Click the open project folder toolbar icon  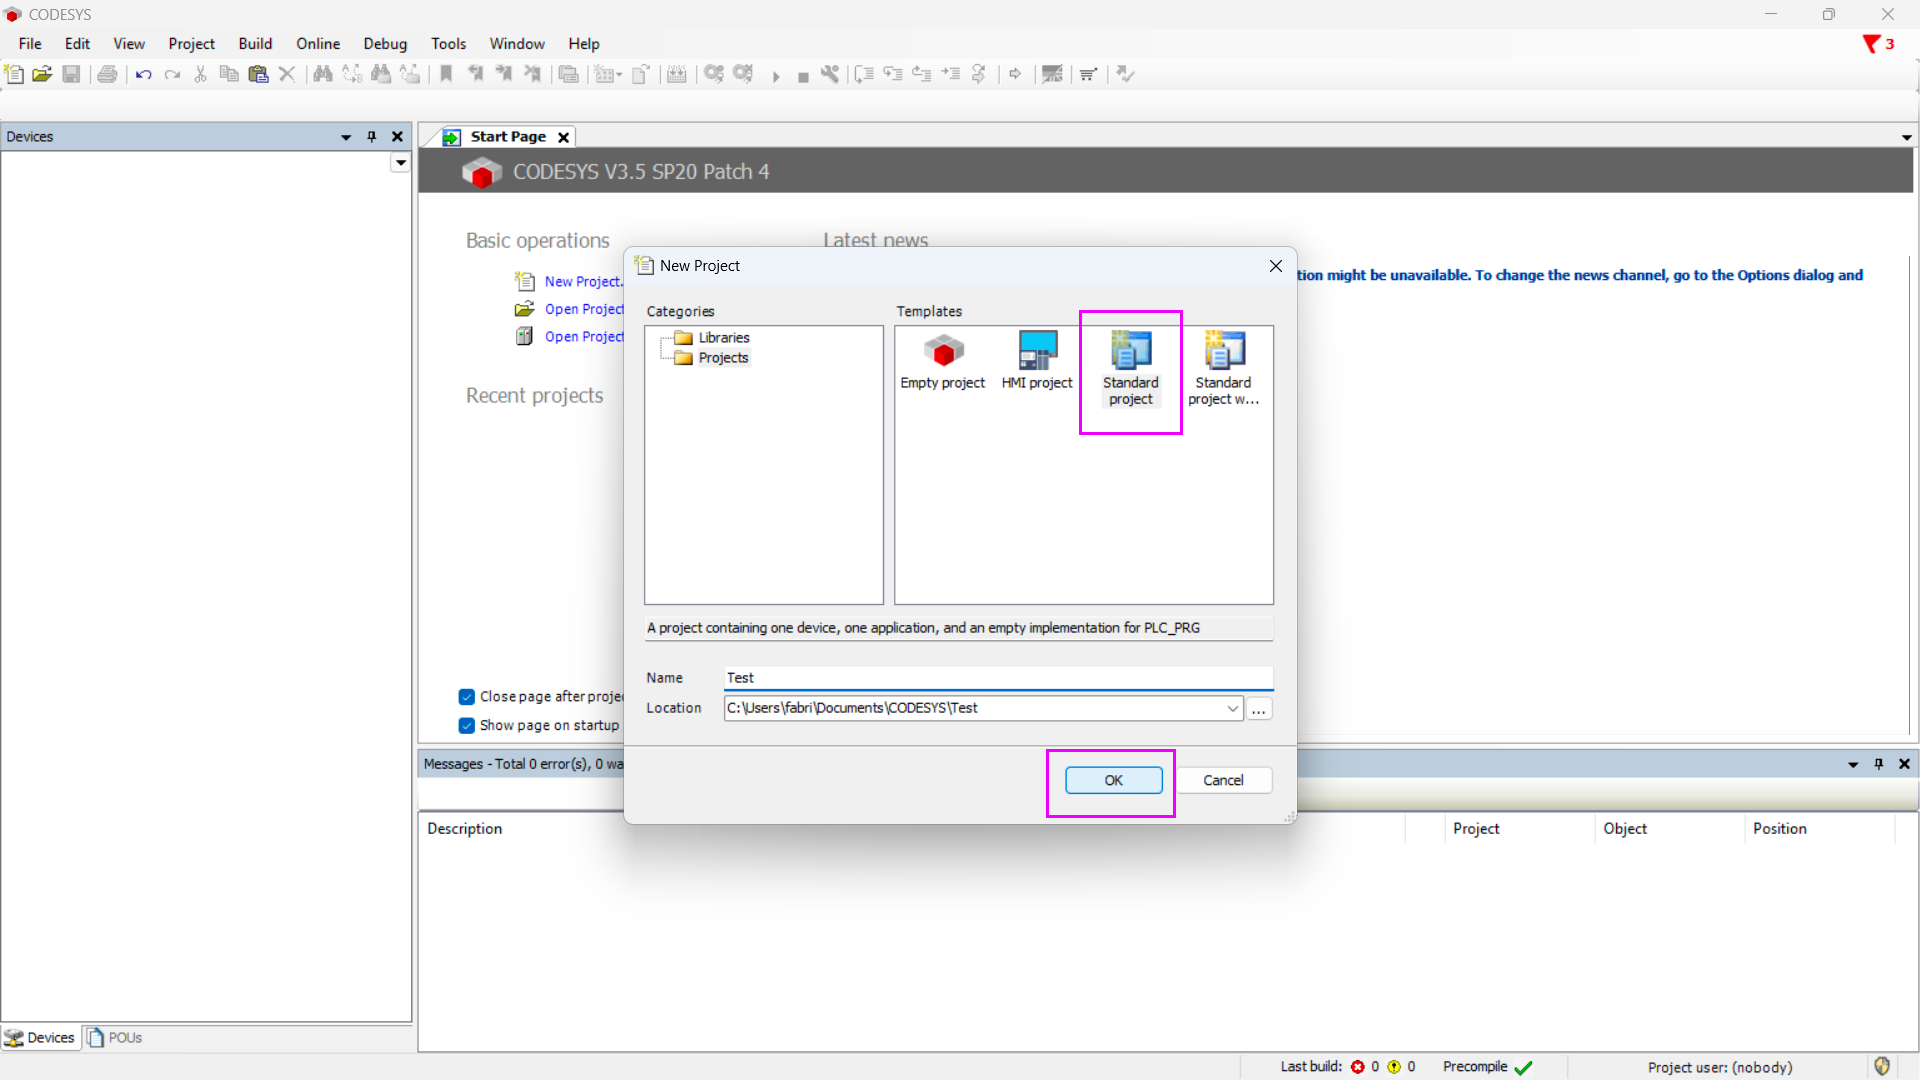[42, 74]
